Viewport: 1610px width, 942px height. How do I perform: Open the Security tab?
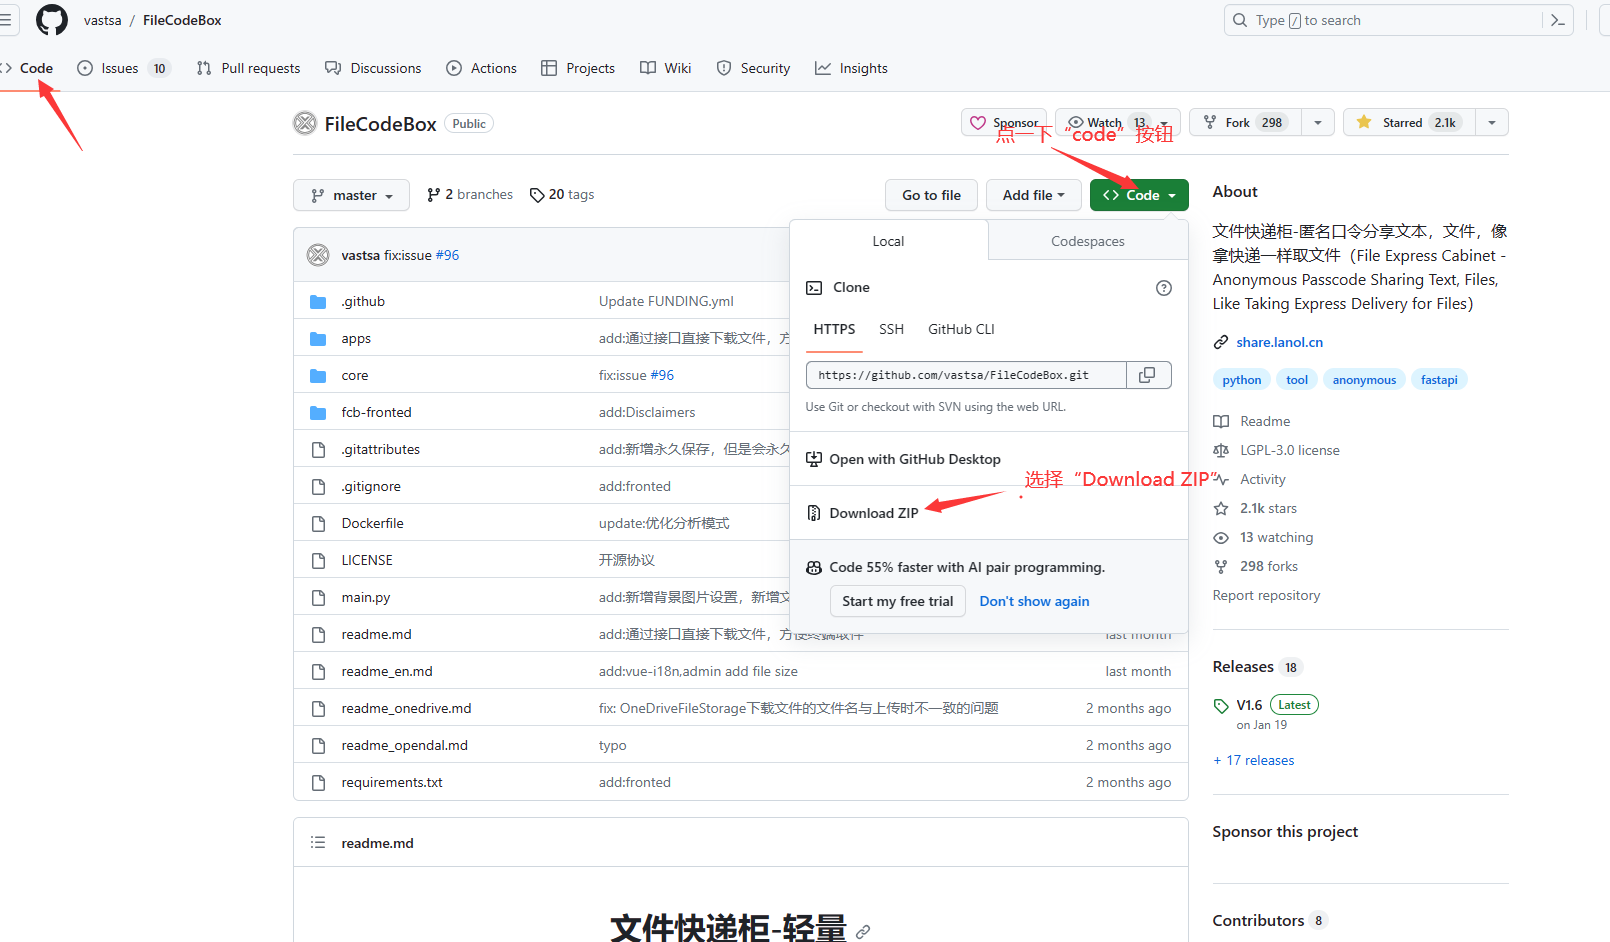(x=753, y=68)
